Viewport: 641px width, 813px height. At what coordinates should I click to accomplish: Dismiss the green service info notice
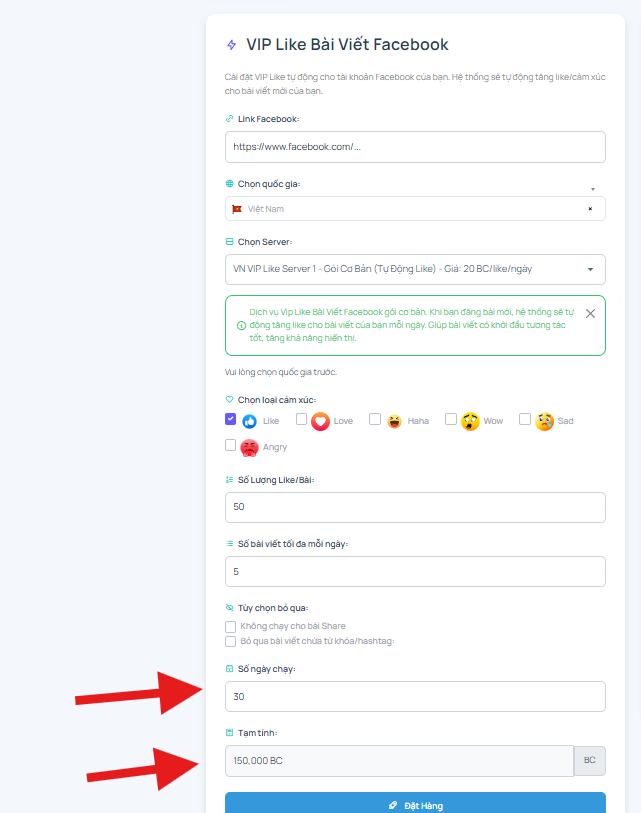590,314
